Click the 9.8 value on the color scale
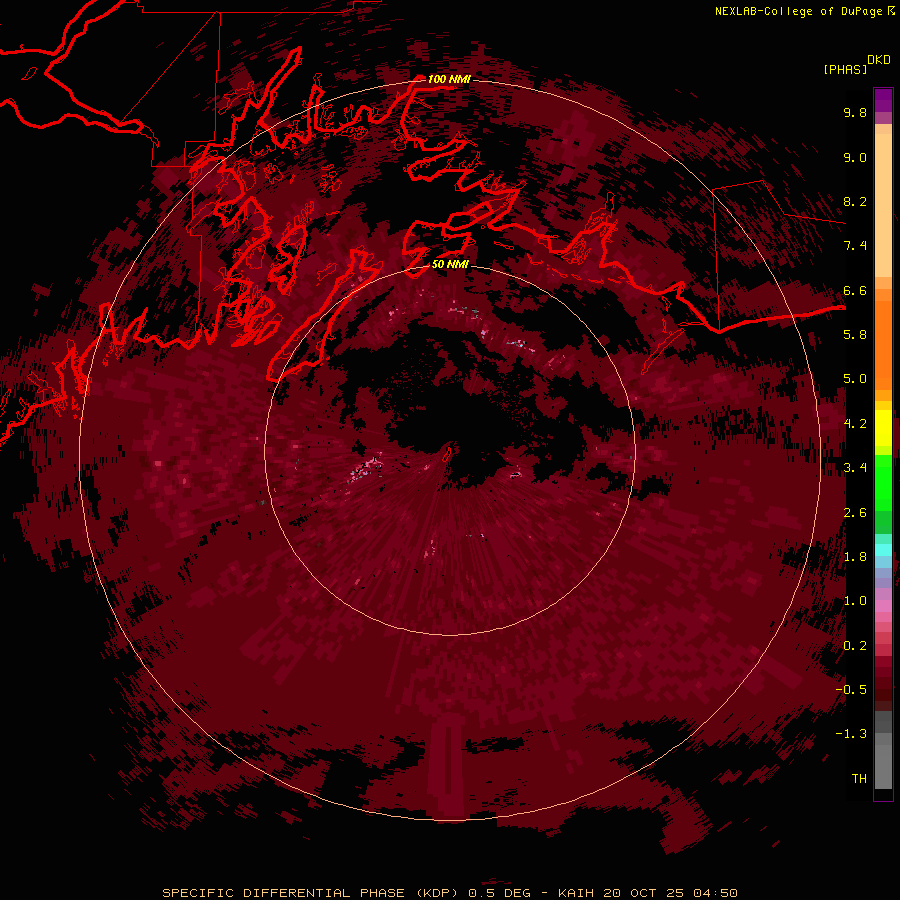 pos(855,112)
